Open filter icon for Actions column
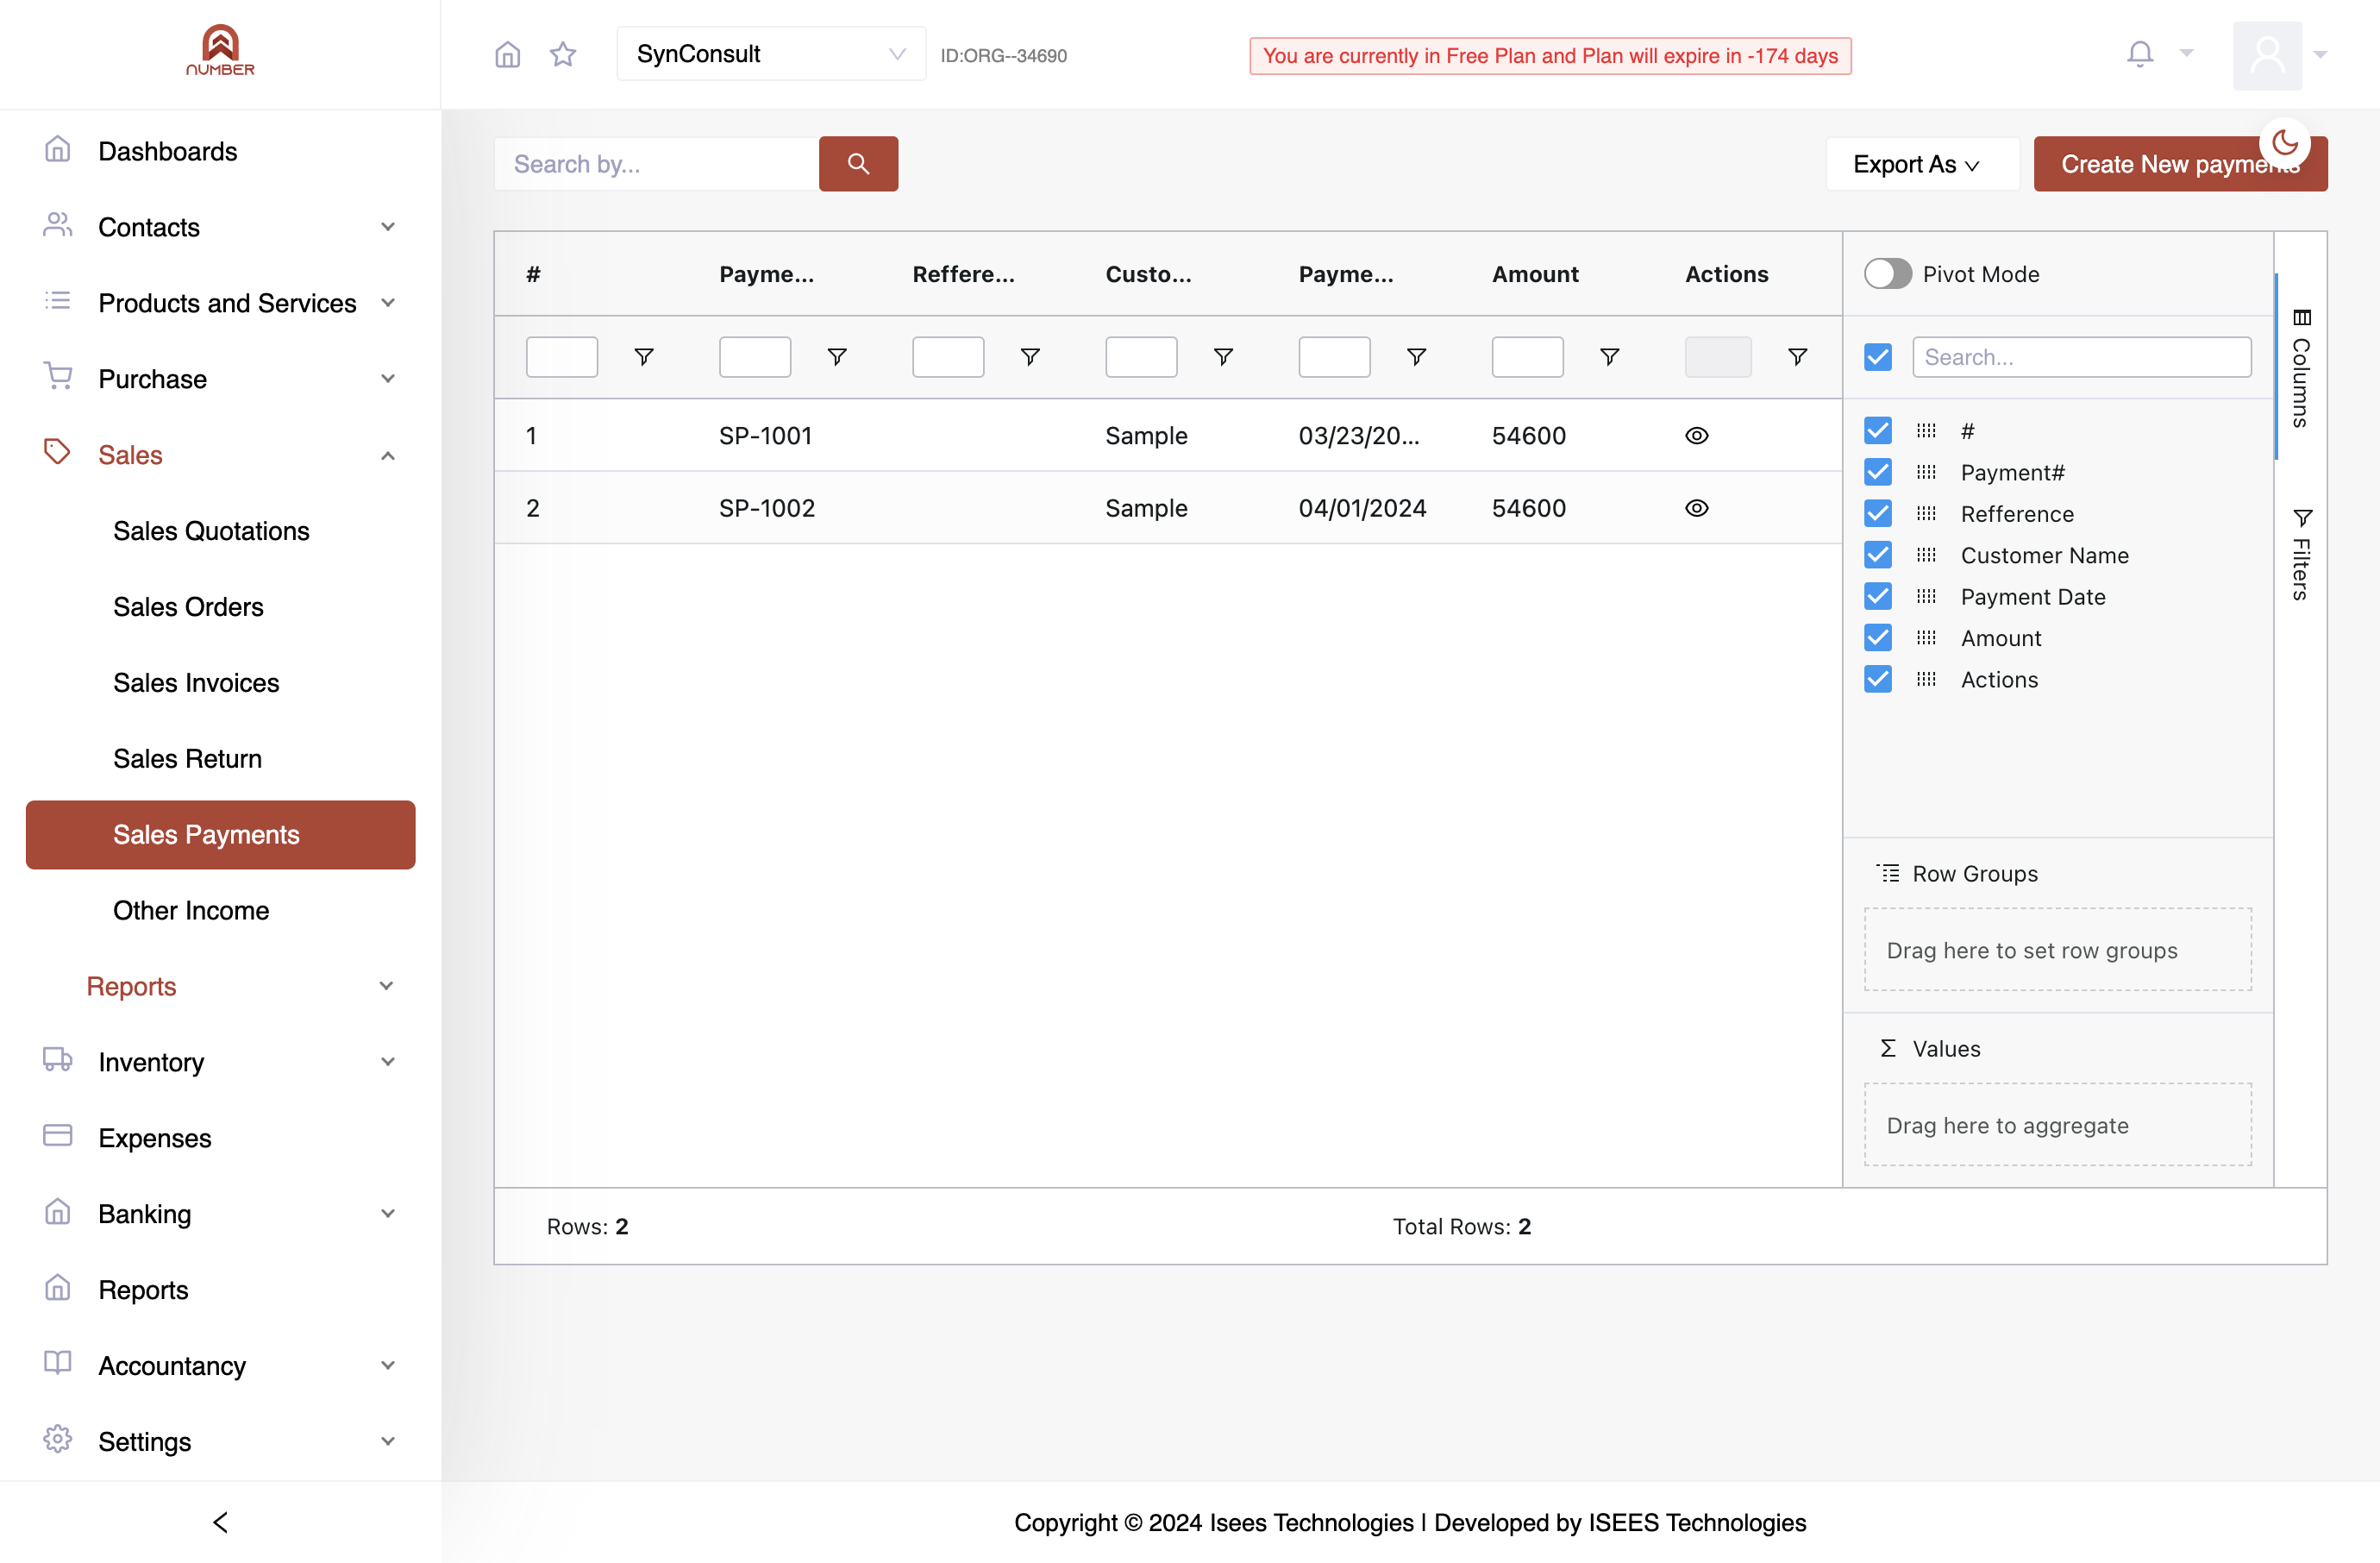The height and width of the screenshot is (1563, 2380). click(1797, 357)
